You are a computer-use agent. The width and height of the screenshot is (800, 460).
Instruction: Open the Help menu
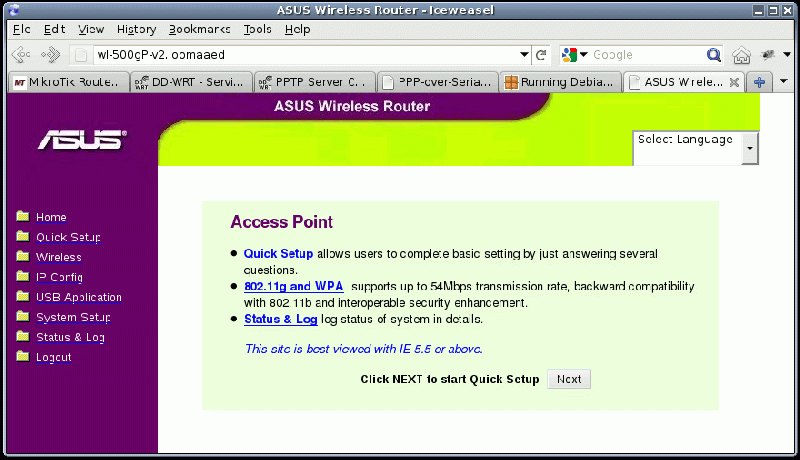(x=297, y=30)
